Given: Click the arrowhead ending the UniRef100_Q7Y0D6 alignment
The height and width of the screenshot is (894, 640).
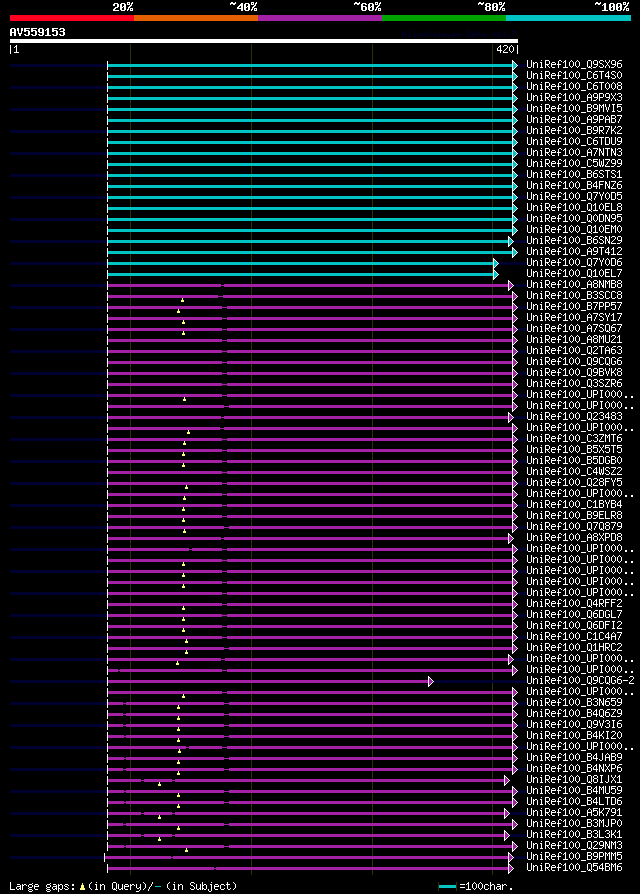Looking at the screenshot, I should [496, 263].
